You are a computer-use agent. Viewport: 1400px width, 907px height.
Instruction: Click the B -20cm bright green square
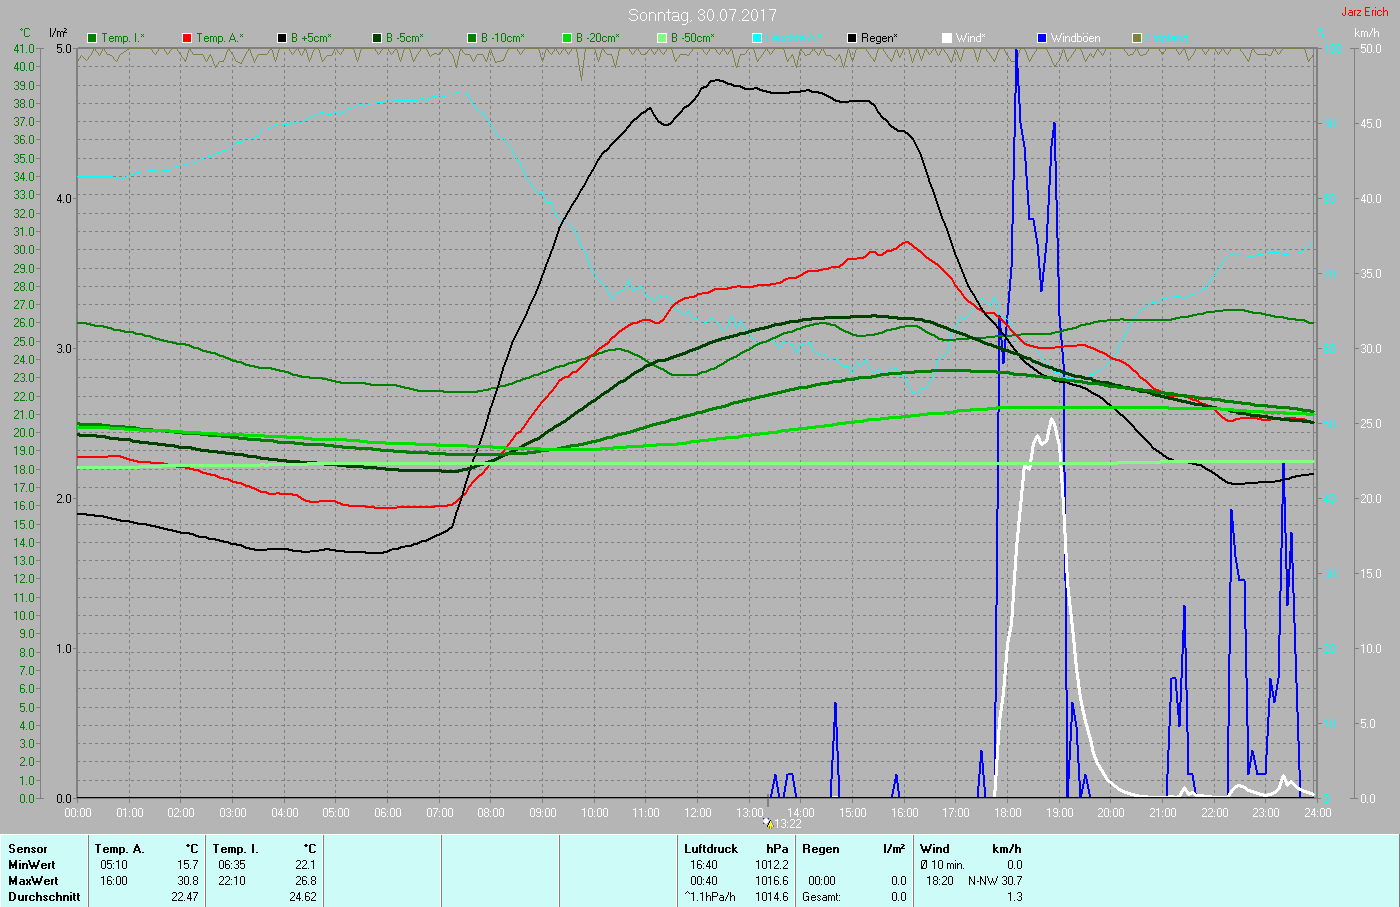[x=568, y=38]
